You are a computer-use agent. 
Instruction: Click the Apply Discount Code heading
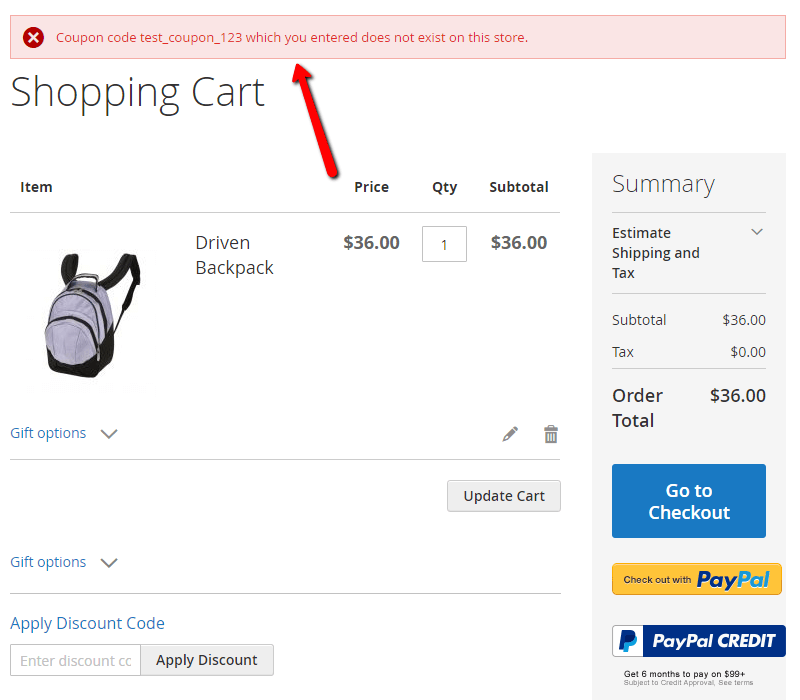pos(87,623)
